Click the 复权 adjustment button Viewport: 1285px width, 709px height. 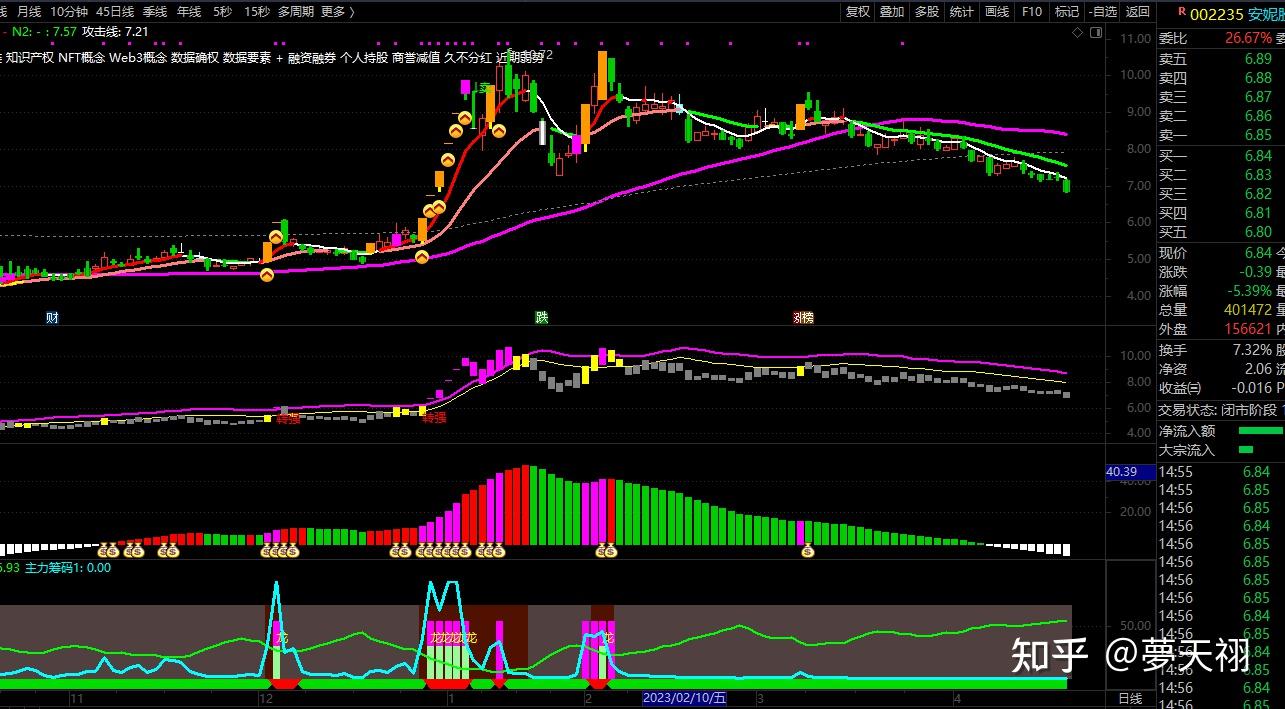click(x=858, y=11)
